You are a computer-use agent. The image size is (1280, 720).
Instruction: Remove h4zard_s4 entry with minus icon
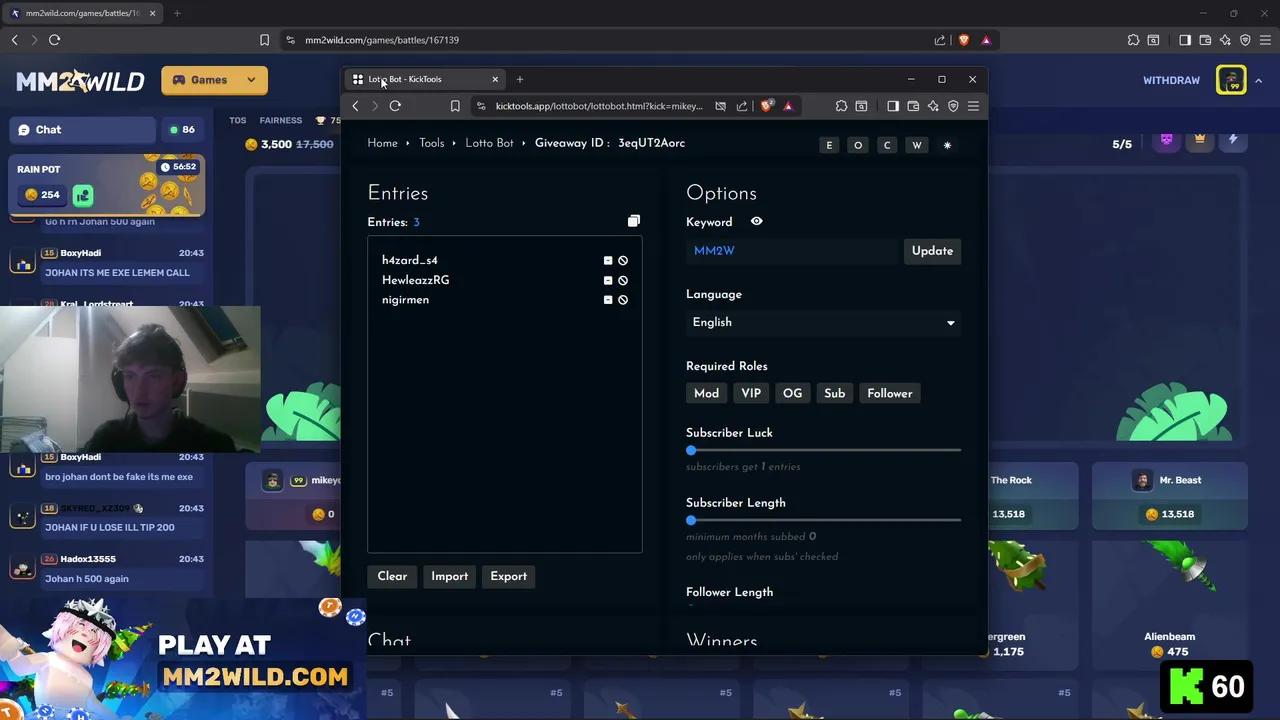click(x=608, y=261)
